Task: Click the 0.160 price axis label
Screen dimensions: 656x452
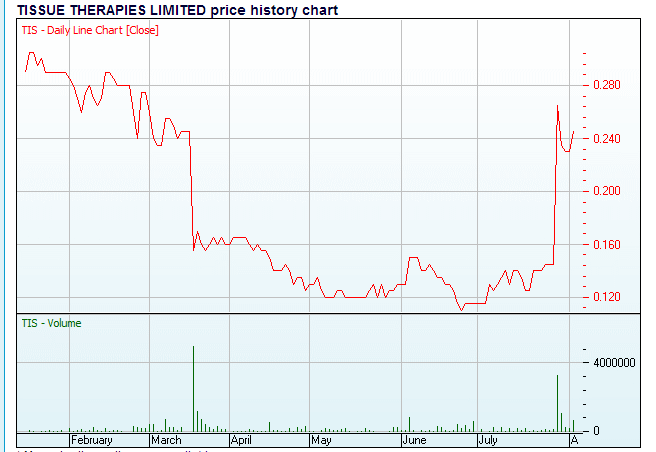Action: click(610, 244)
